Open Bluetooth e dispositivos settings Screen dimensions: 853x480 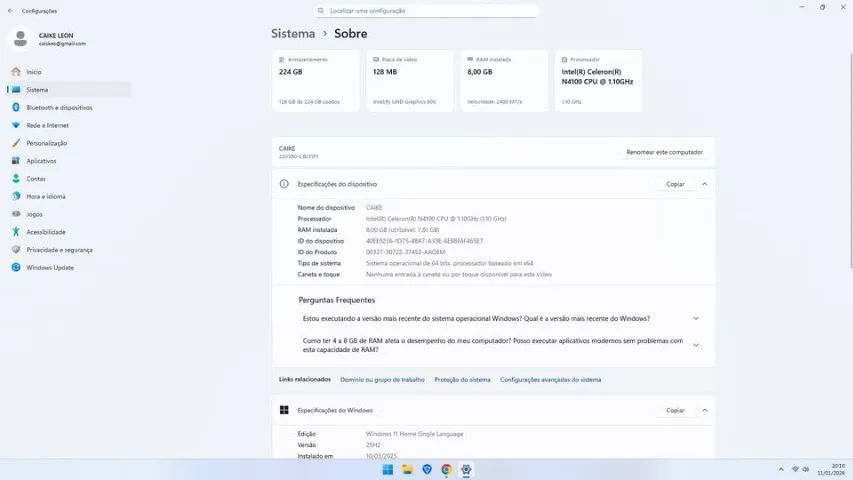click(x=58, y=107)
